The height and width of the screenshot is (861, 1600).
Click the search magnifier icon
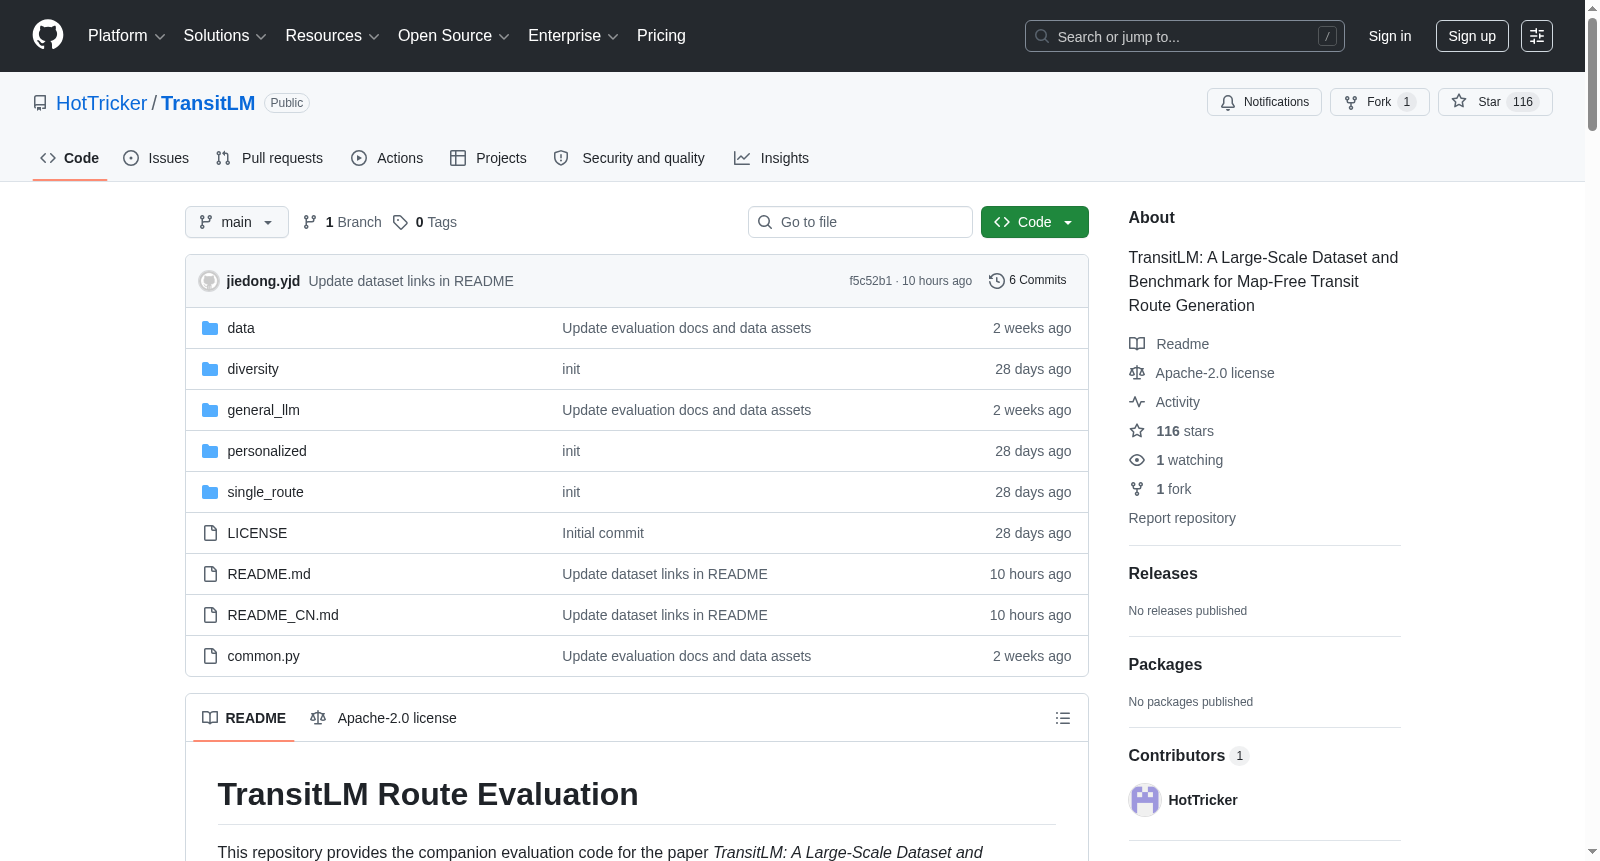(1042, 36)
